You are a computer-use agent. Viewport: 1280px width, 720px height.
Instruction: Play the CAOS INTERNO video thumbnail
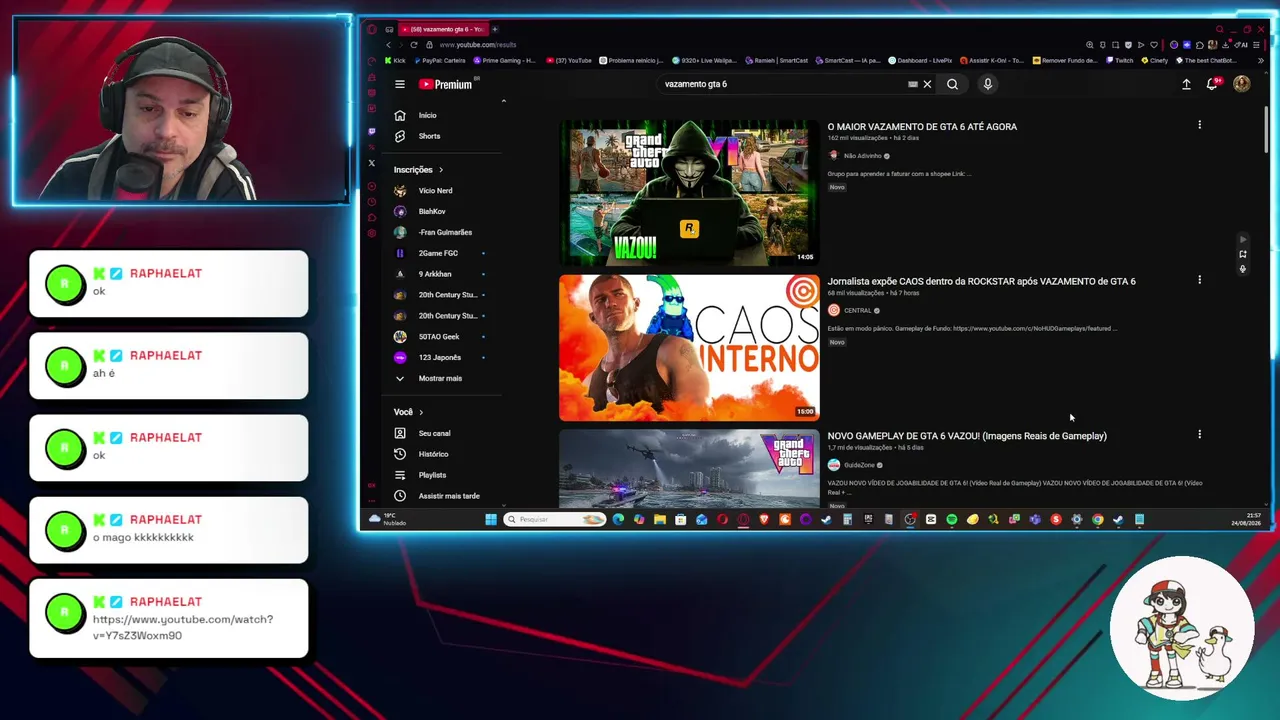(x=689, y=347)
